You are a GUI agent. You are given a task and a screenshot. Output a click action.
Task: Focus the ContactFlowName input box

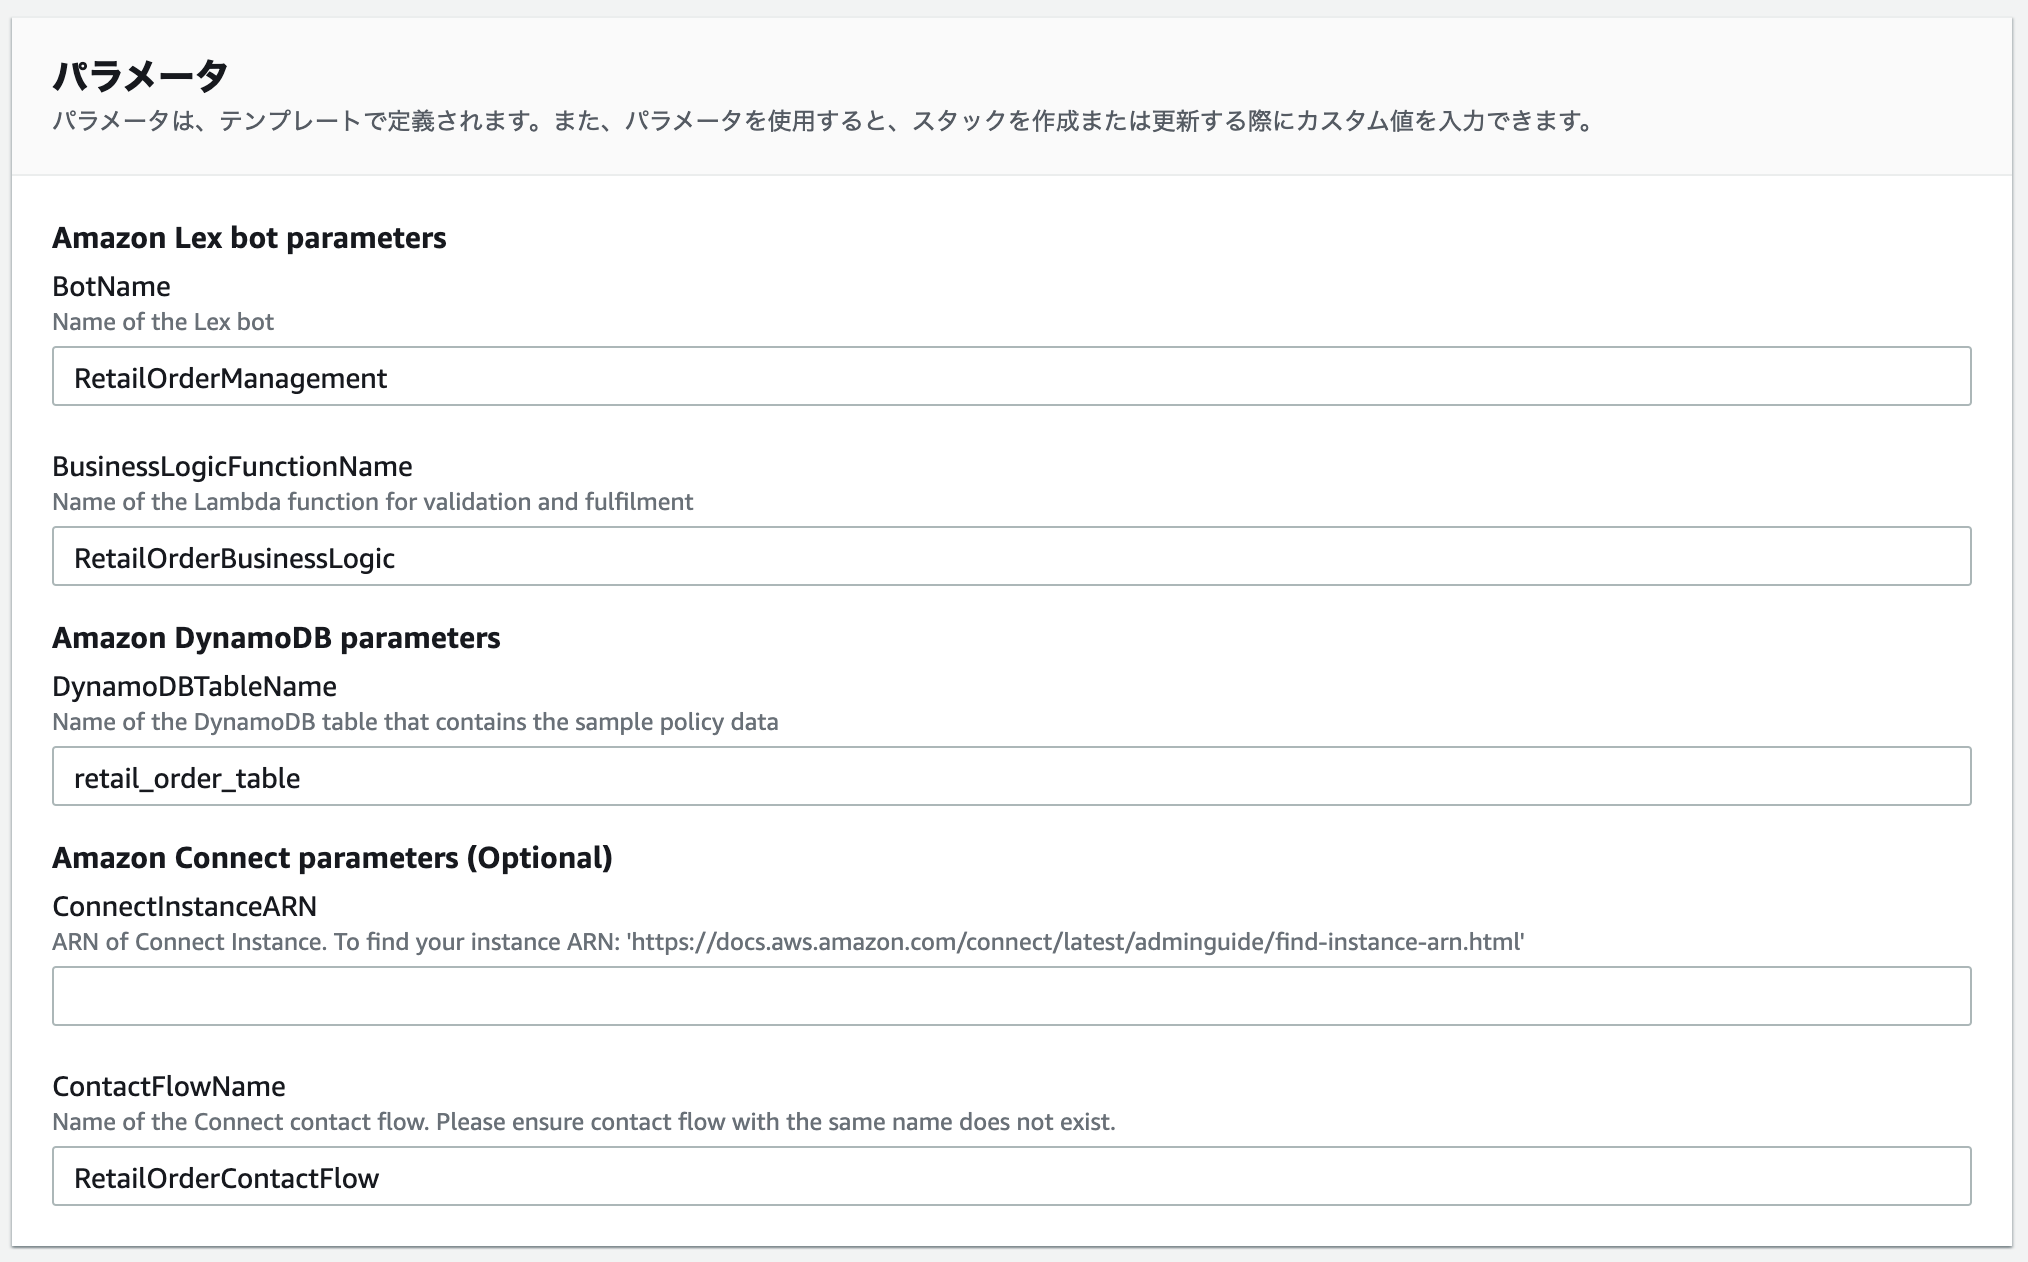click(x=1010, y=1177)
